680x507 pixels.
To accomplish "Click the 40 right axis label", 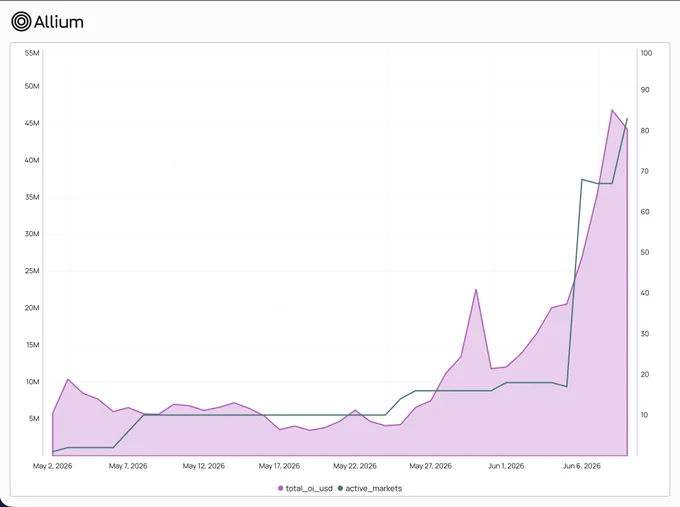I will (x=645, y=293).
